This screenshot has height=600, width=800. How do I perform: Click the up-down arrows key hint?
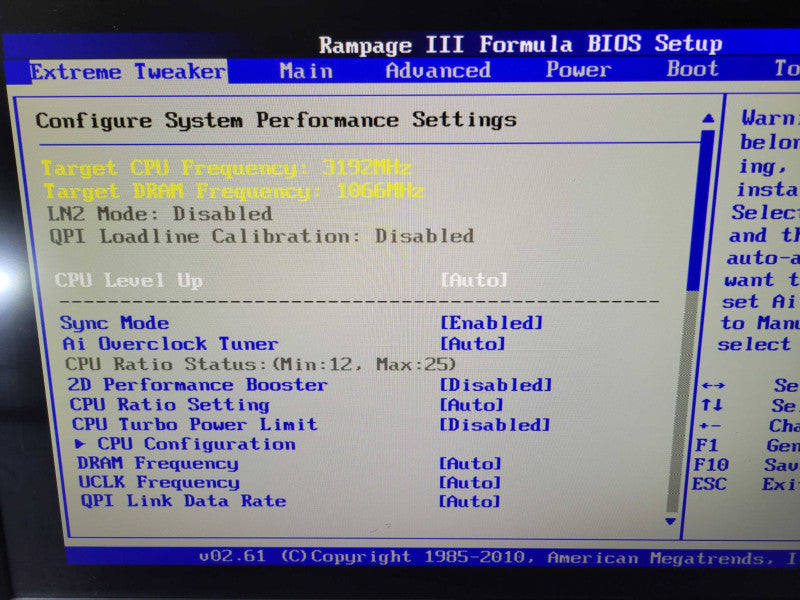click(x=712, y=405)
